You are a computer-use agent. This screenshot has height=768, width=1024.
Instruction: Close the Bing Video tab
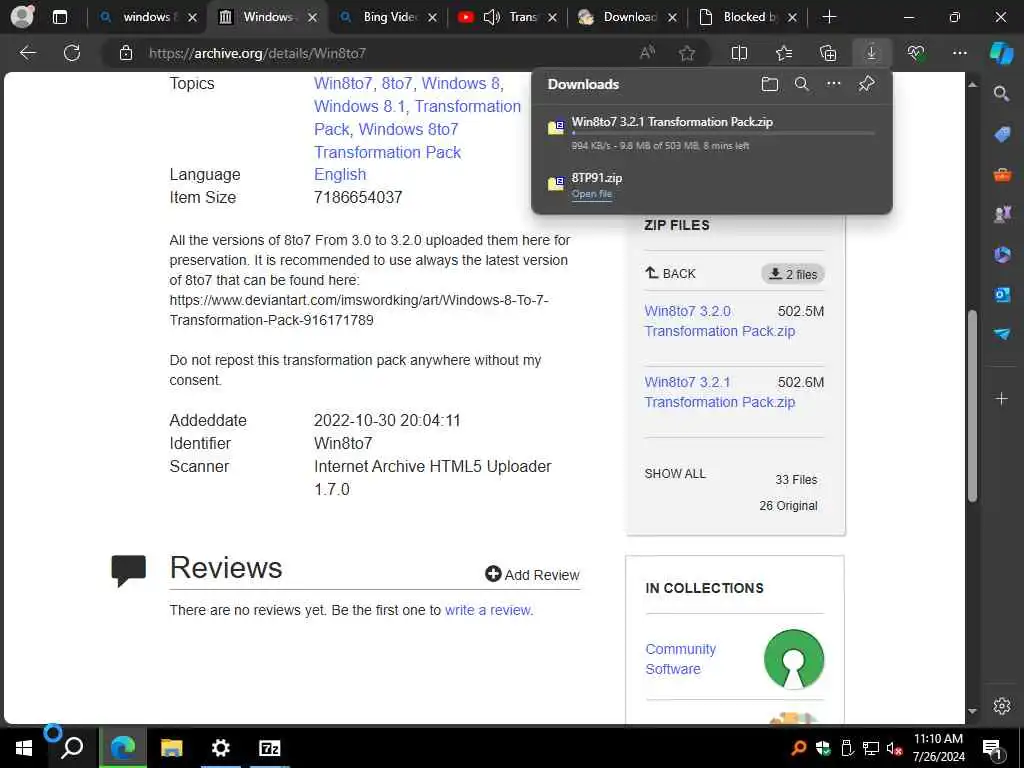coord(432,18)
